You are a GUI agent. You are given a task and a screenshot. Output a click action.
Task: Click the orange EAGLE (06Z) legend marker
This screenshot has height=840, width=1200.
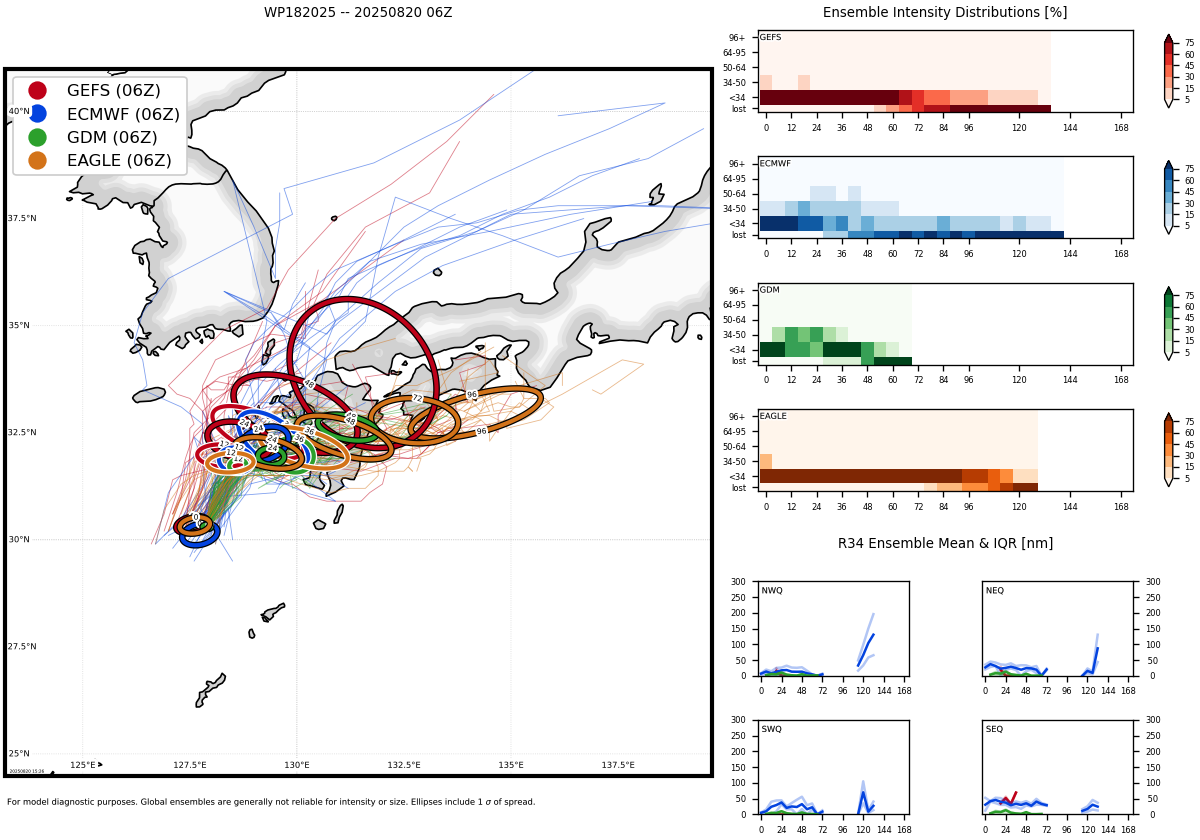(37, 160)
